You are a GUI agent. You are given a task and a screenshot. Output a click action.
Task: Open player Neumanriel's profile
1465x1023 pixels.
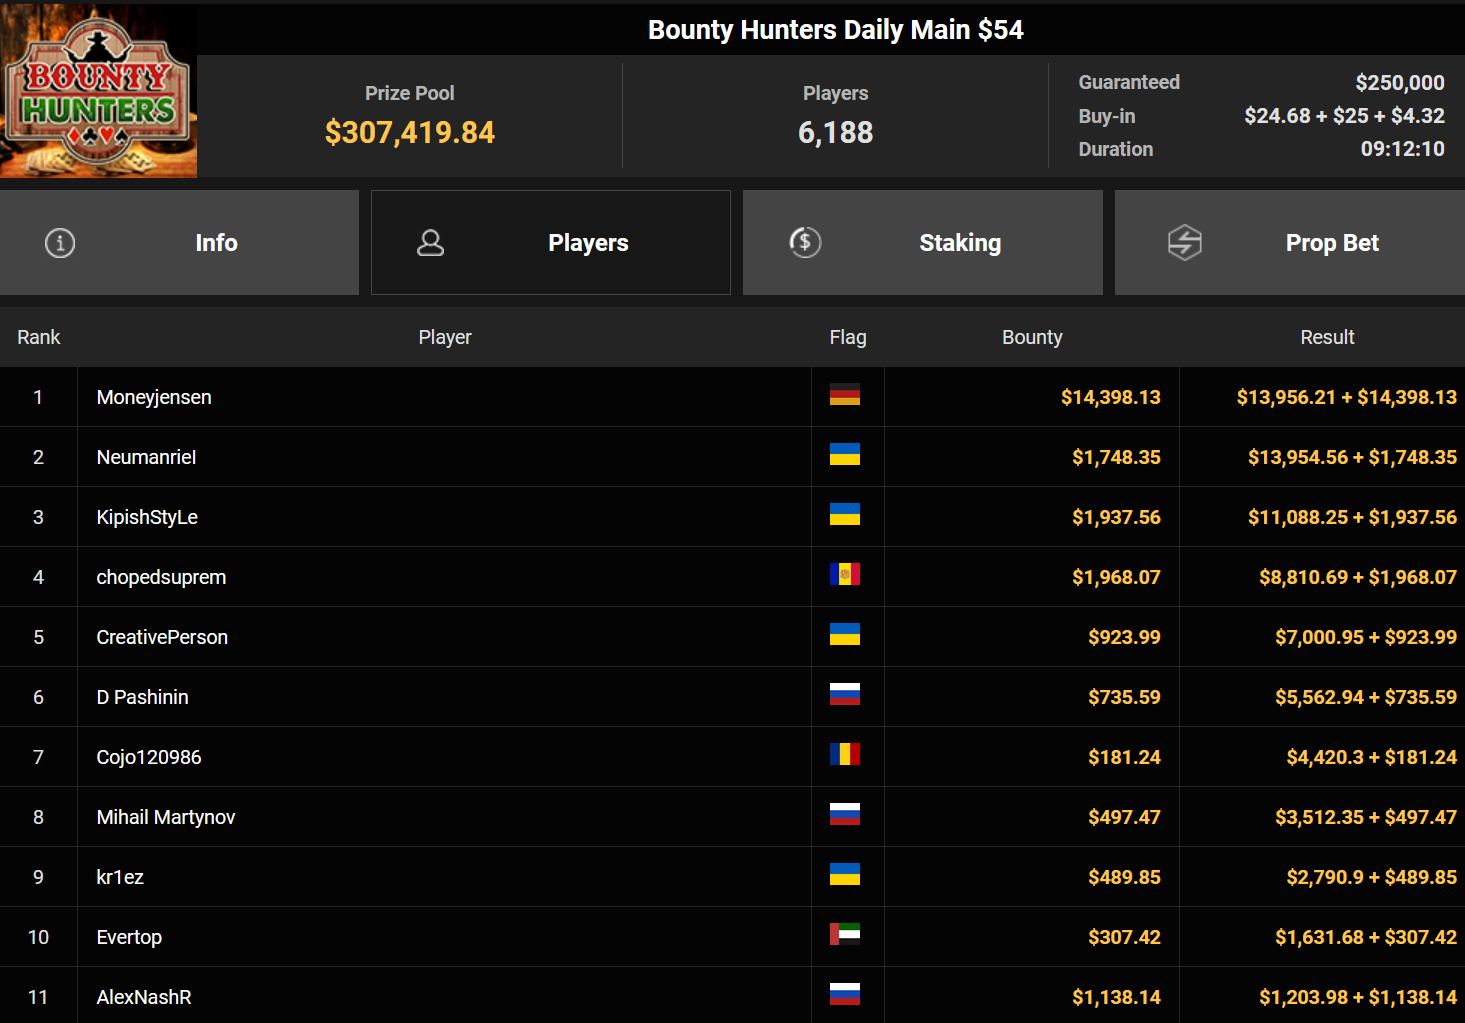146,457
